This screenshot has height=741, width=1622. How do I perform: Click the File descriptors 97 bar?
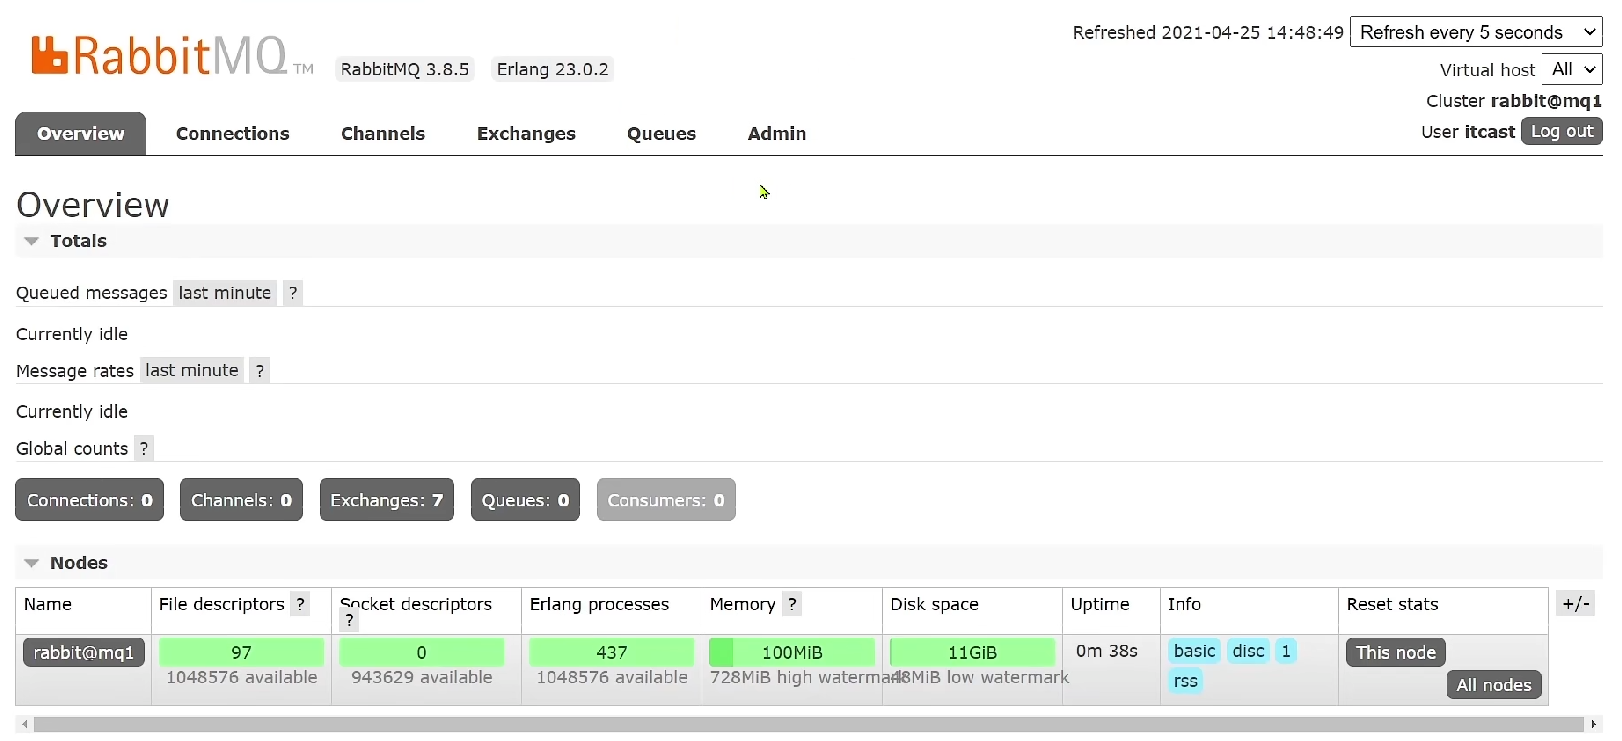tap(241, 652)
